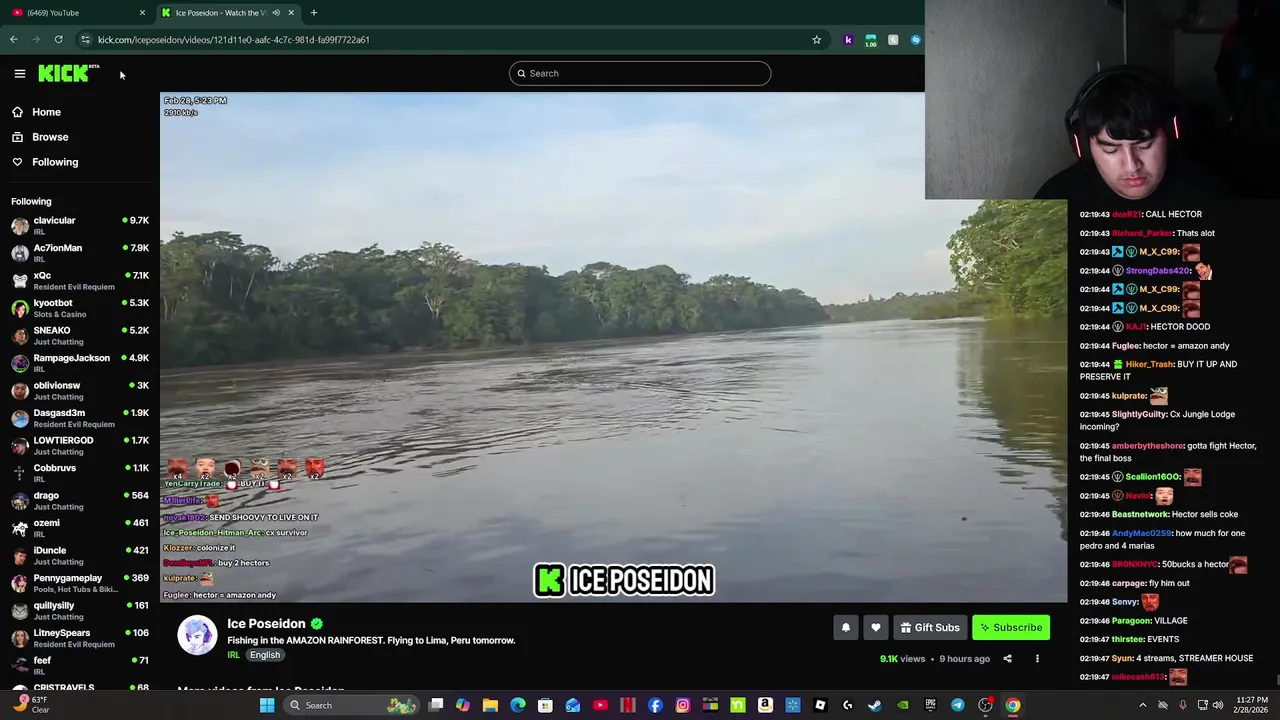The image size is (1280, 720).
Task: Open Task View on the taskbar
Action: [436, 705]
